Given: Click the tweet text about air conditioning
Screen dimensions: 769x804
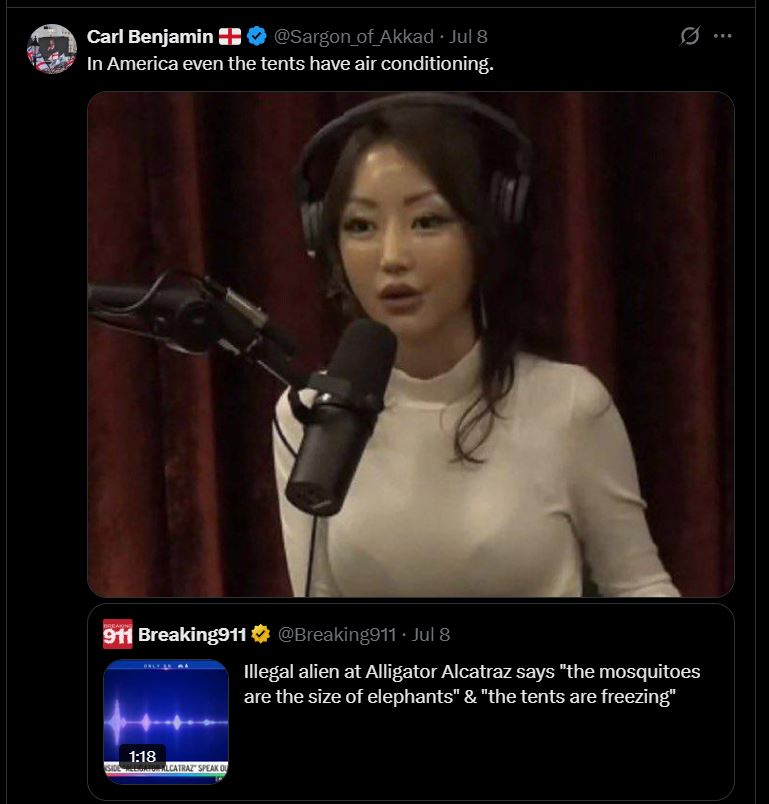Looking at the screenshot, I should pos(290,64).
